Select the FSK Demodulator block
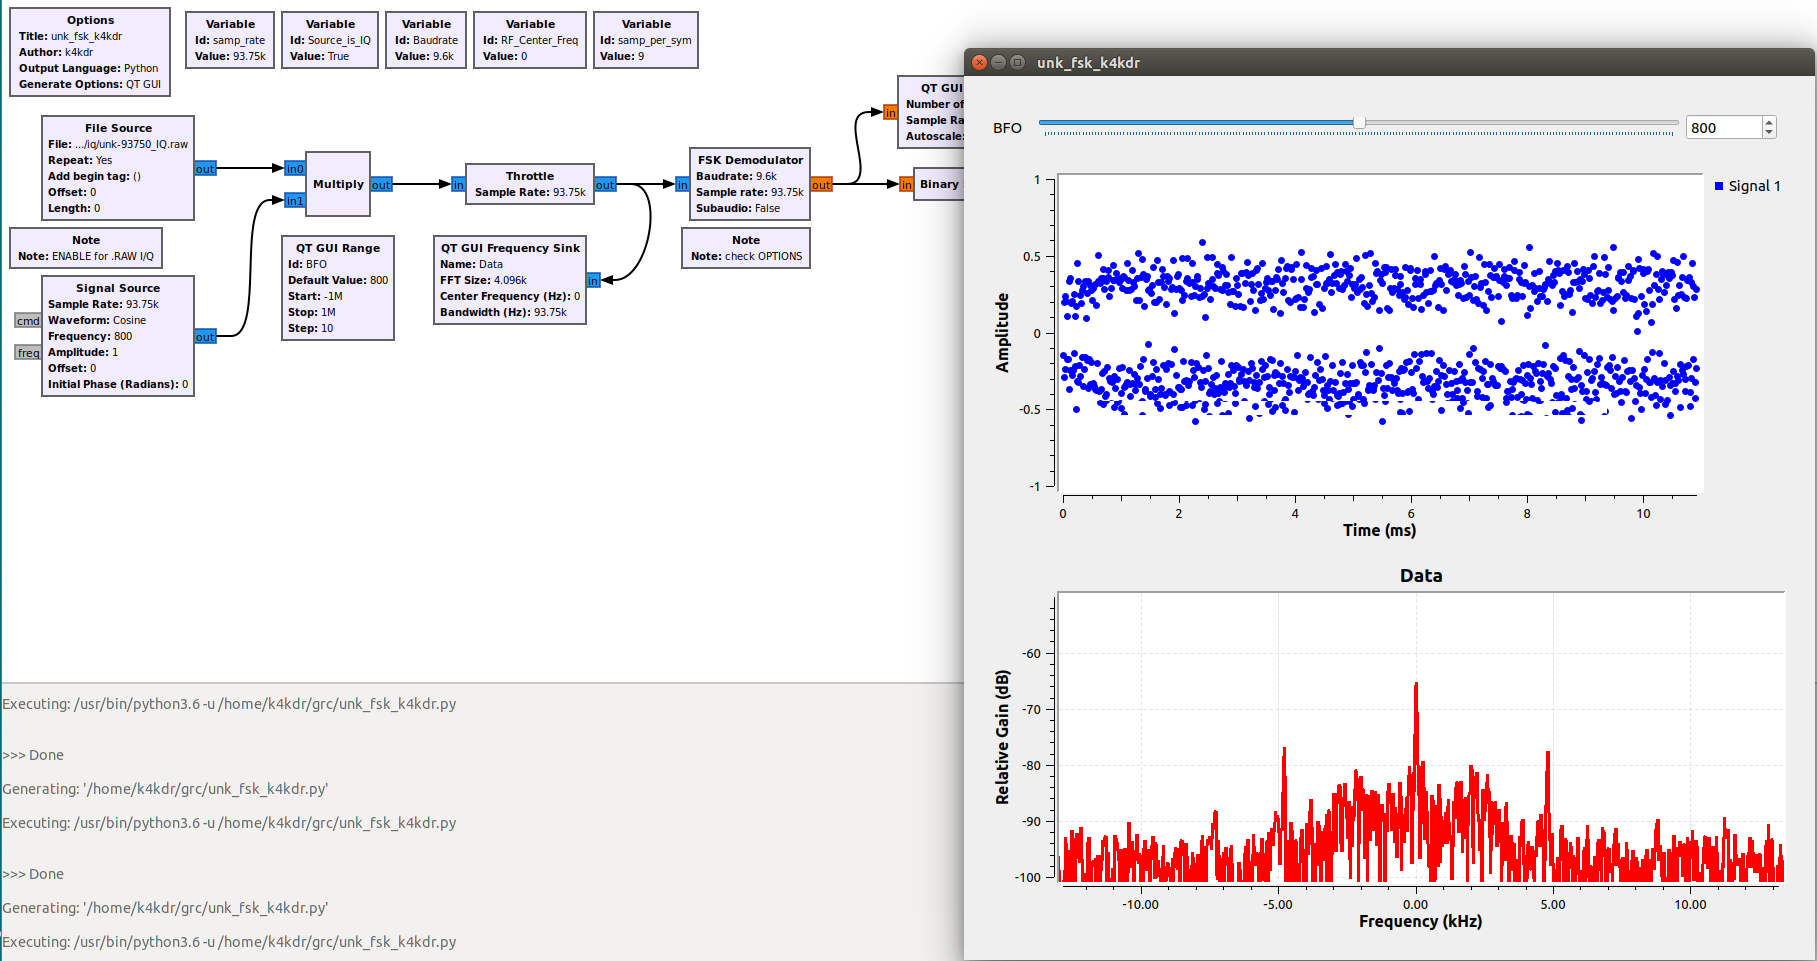This screenshot has height=961, width=1817. click(750, 184)
